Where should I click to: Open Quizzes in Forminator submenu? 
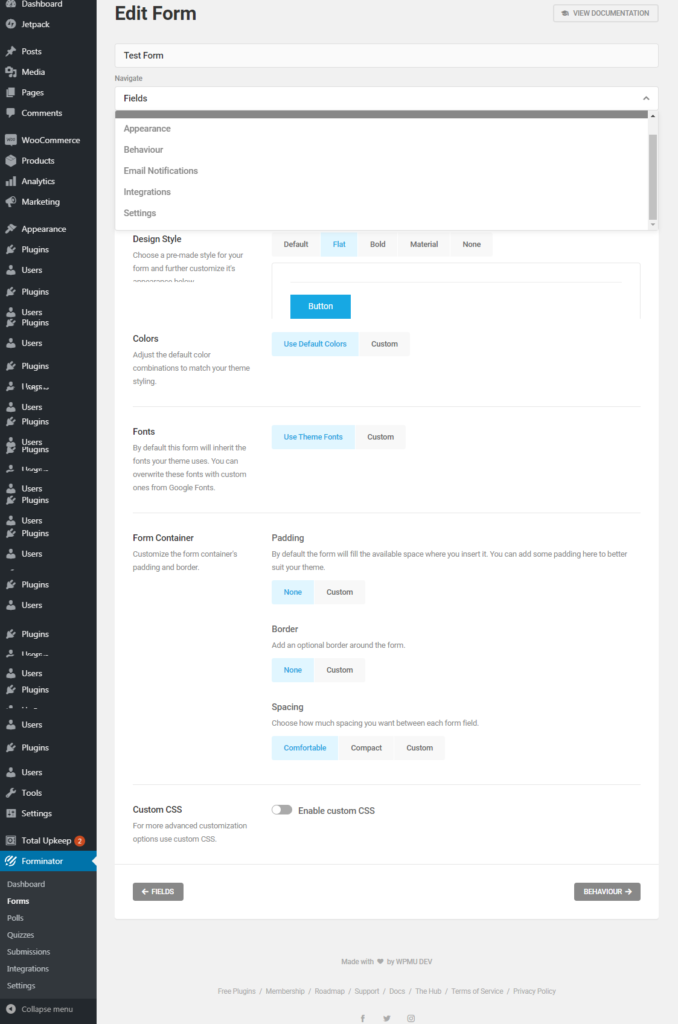click(20, 935)
